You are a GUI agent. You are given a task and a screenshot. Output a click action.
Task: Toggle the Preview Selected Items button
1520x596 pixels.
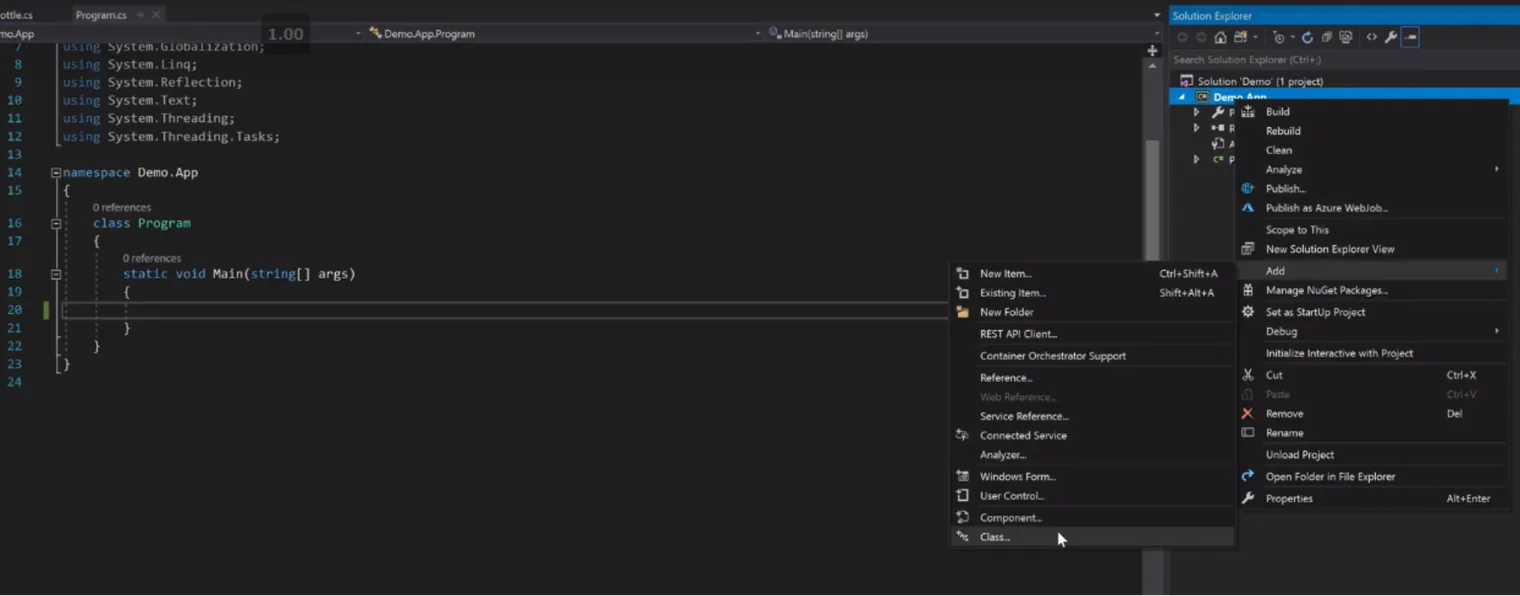point(1410,37)
